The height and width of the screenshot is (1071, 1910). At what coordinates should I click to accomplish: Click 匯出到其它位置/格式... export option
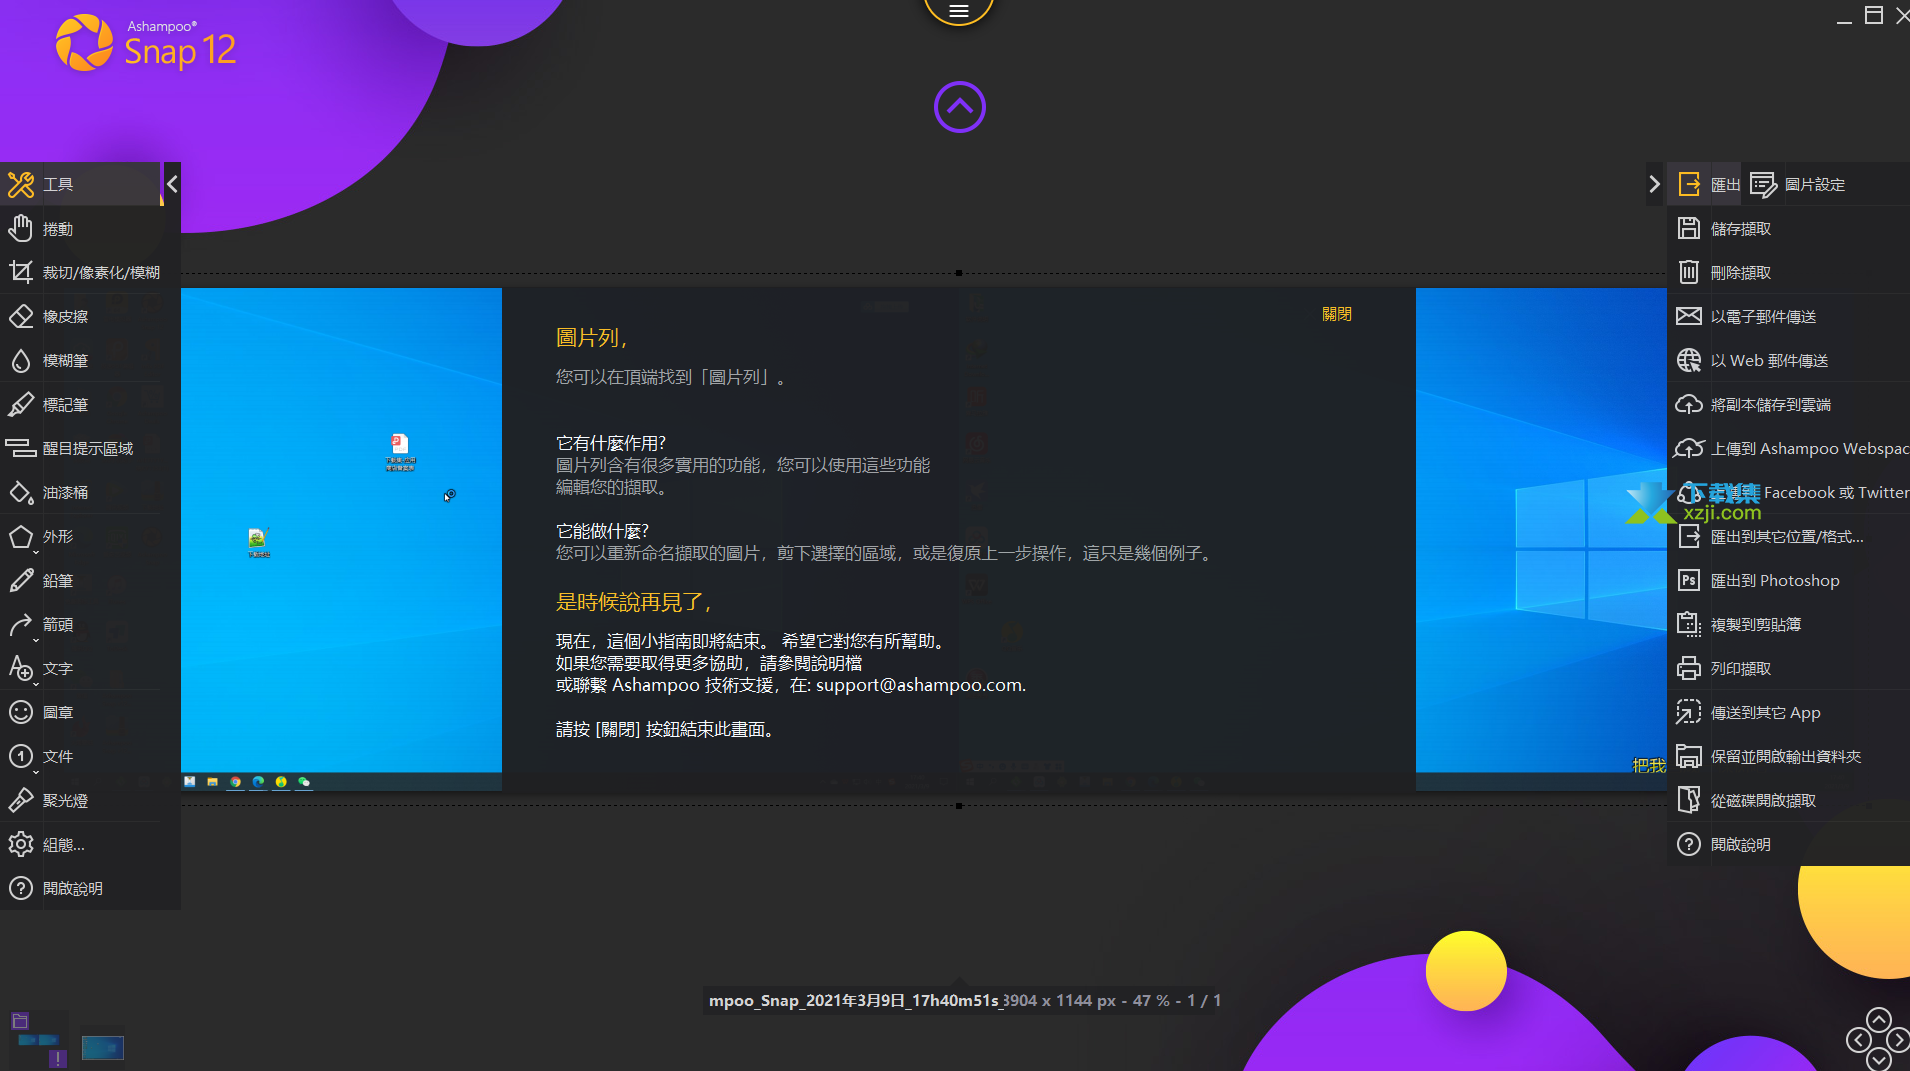(1789, 536)
